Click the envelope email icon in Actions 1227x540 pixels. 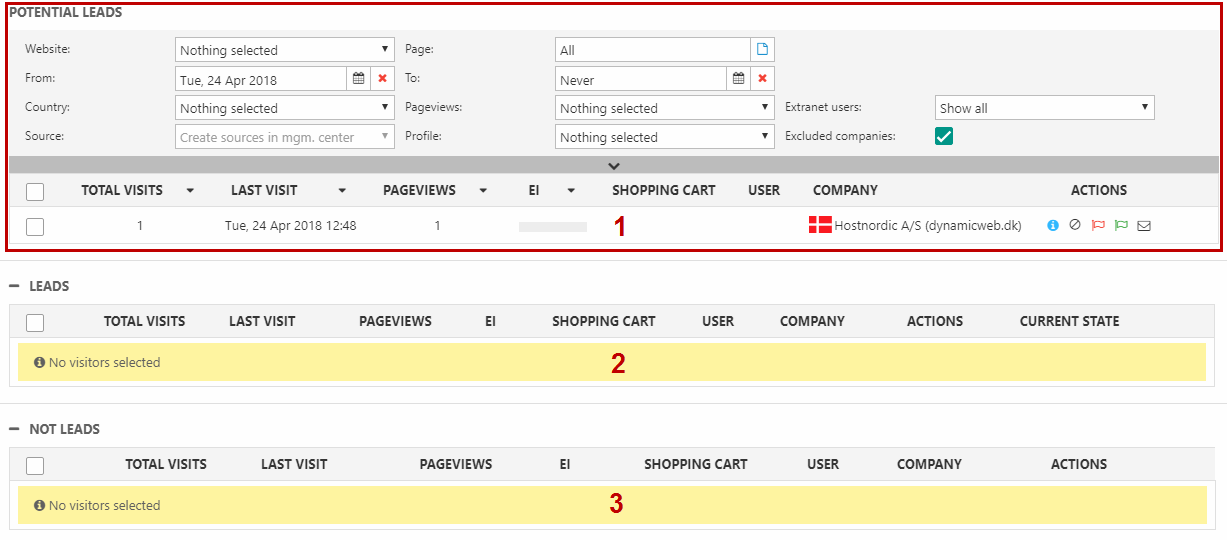click(x=1144, y=226)
